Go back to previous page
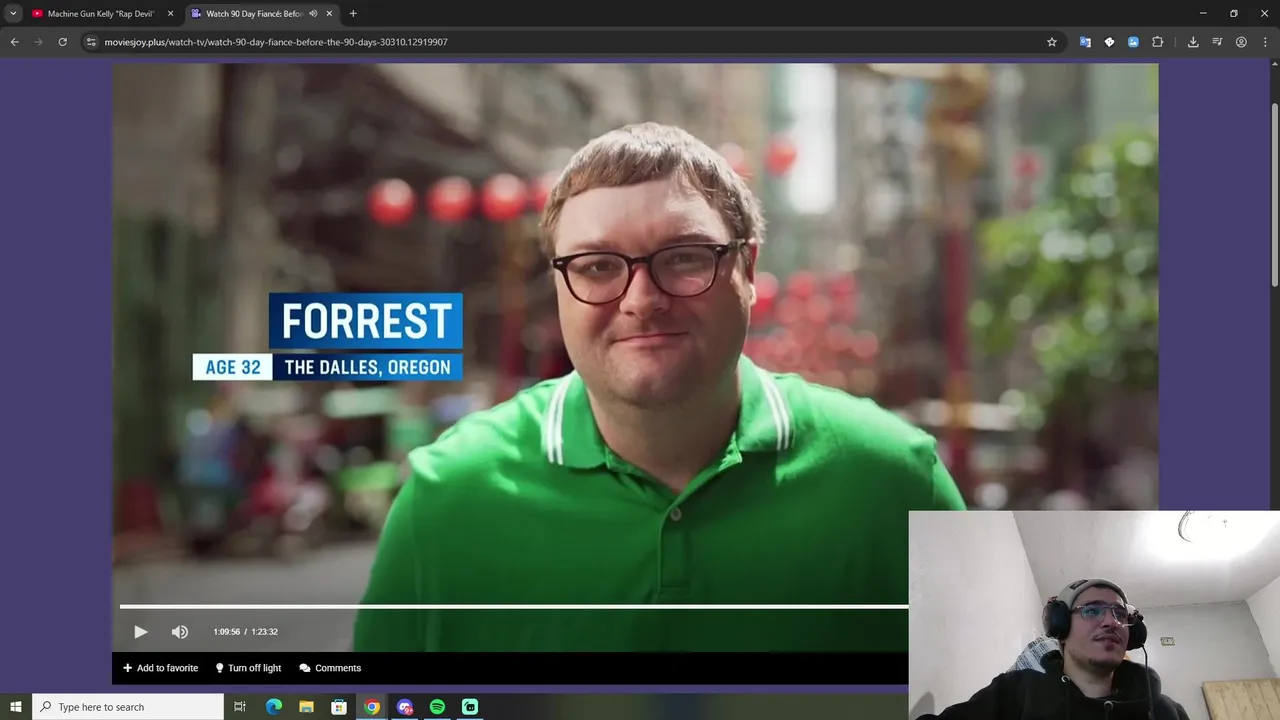Image resolution: width=1280 pixels, height=720 pixels. (x=14, y=42)
